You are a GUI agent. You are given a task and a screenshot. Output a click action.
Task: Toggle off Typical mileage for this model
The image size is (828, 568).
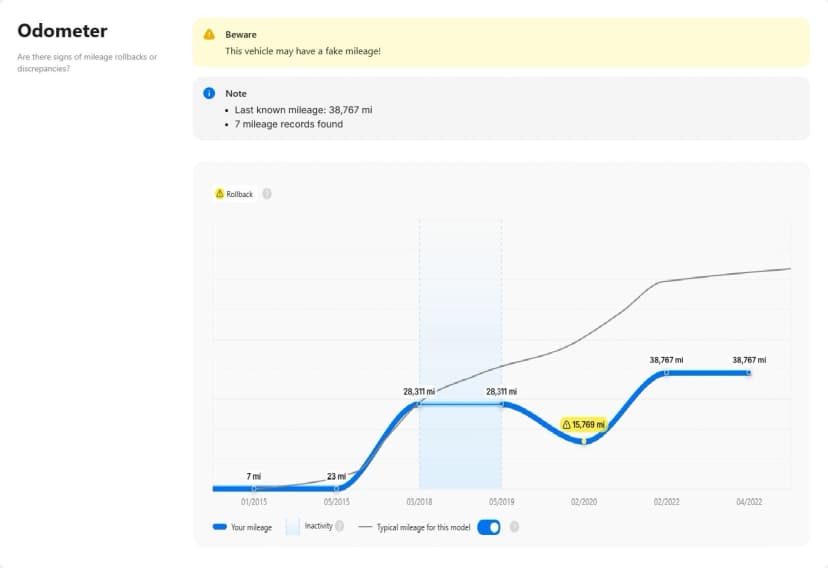click(489, 527)
